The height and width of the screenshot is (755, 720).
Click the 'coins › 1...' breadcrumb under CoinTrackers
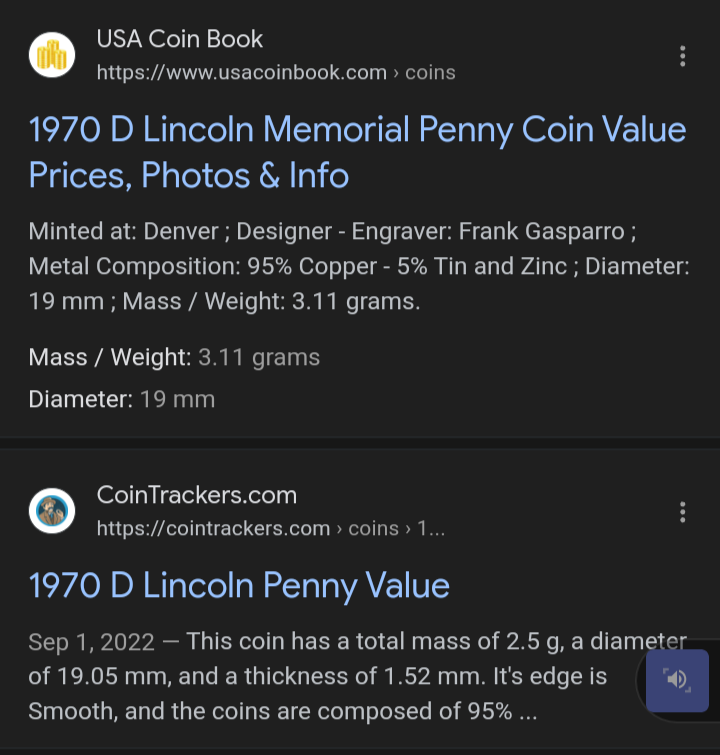pyautogui.click(x=396, y=529)
